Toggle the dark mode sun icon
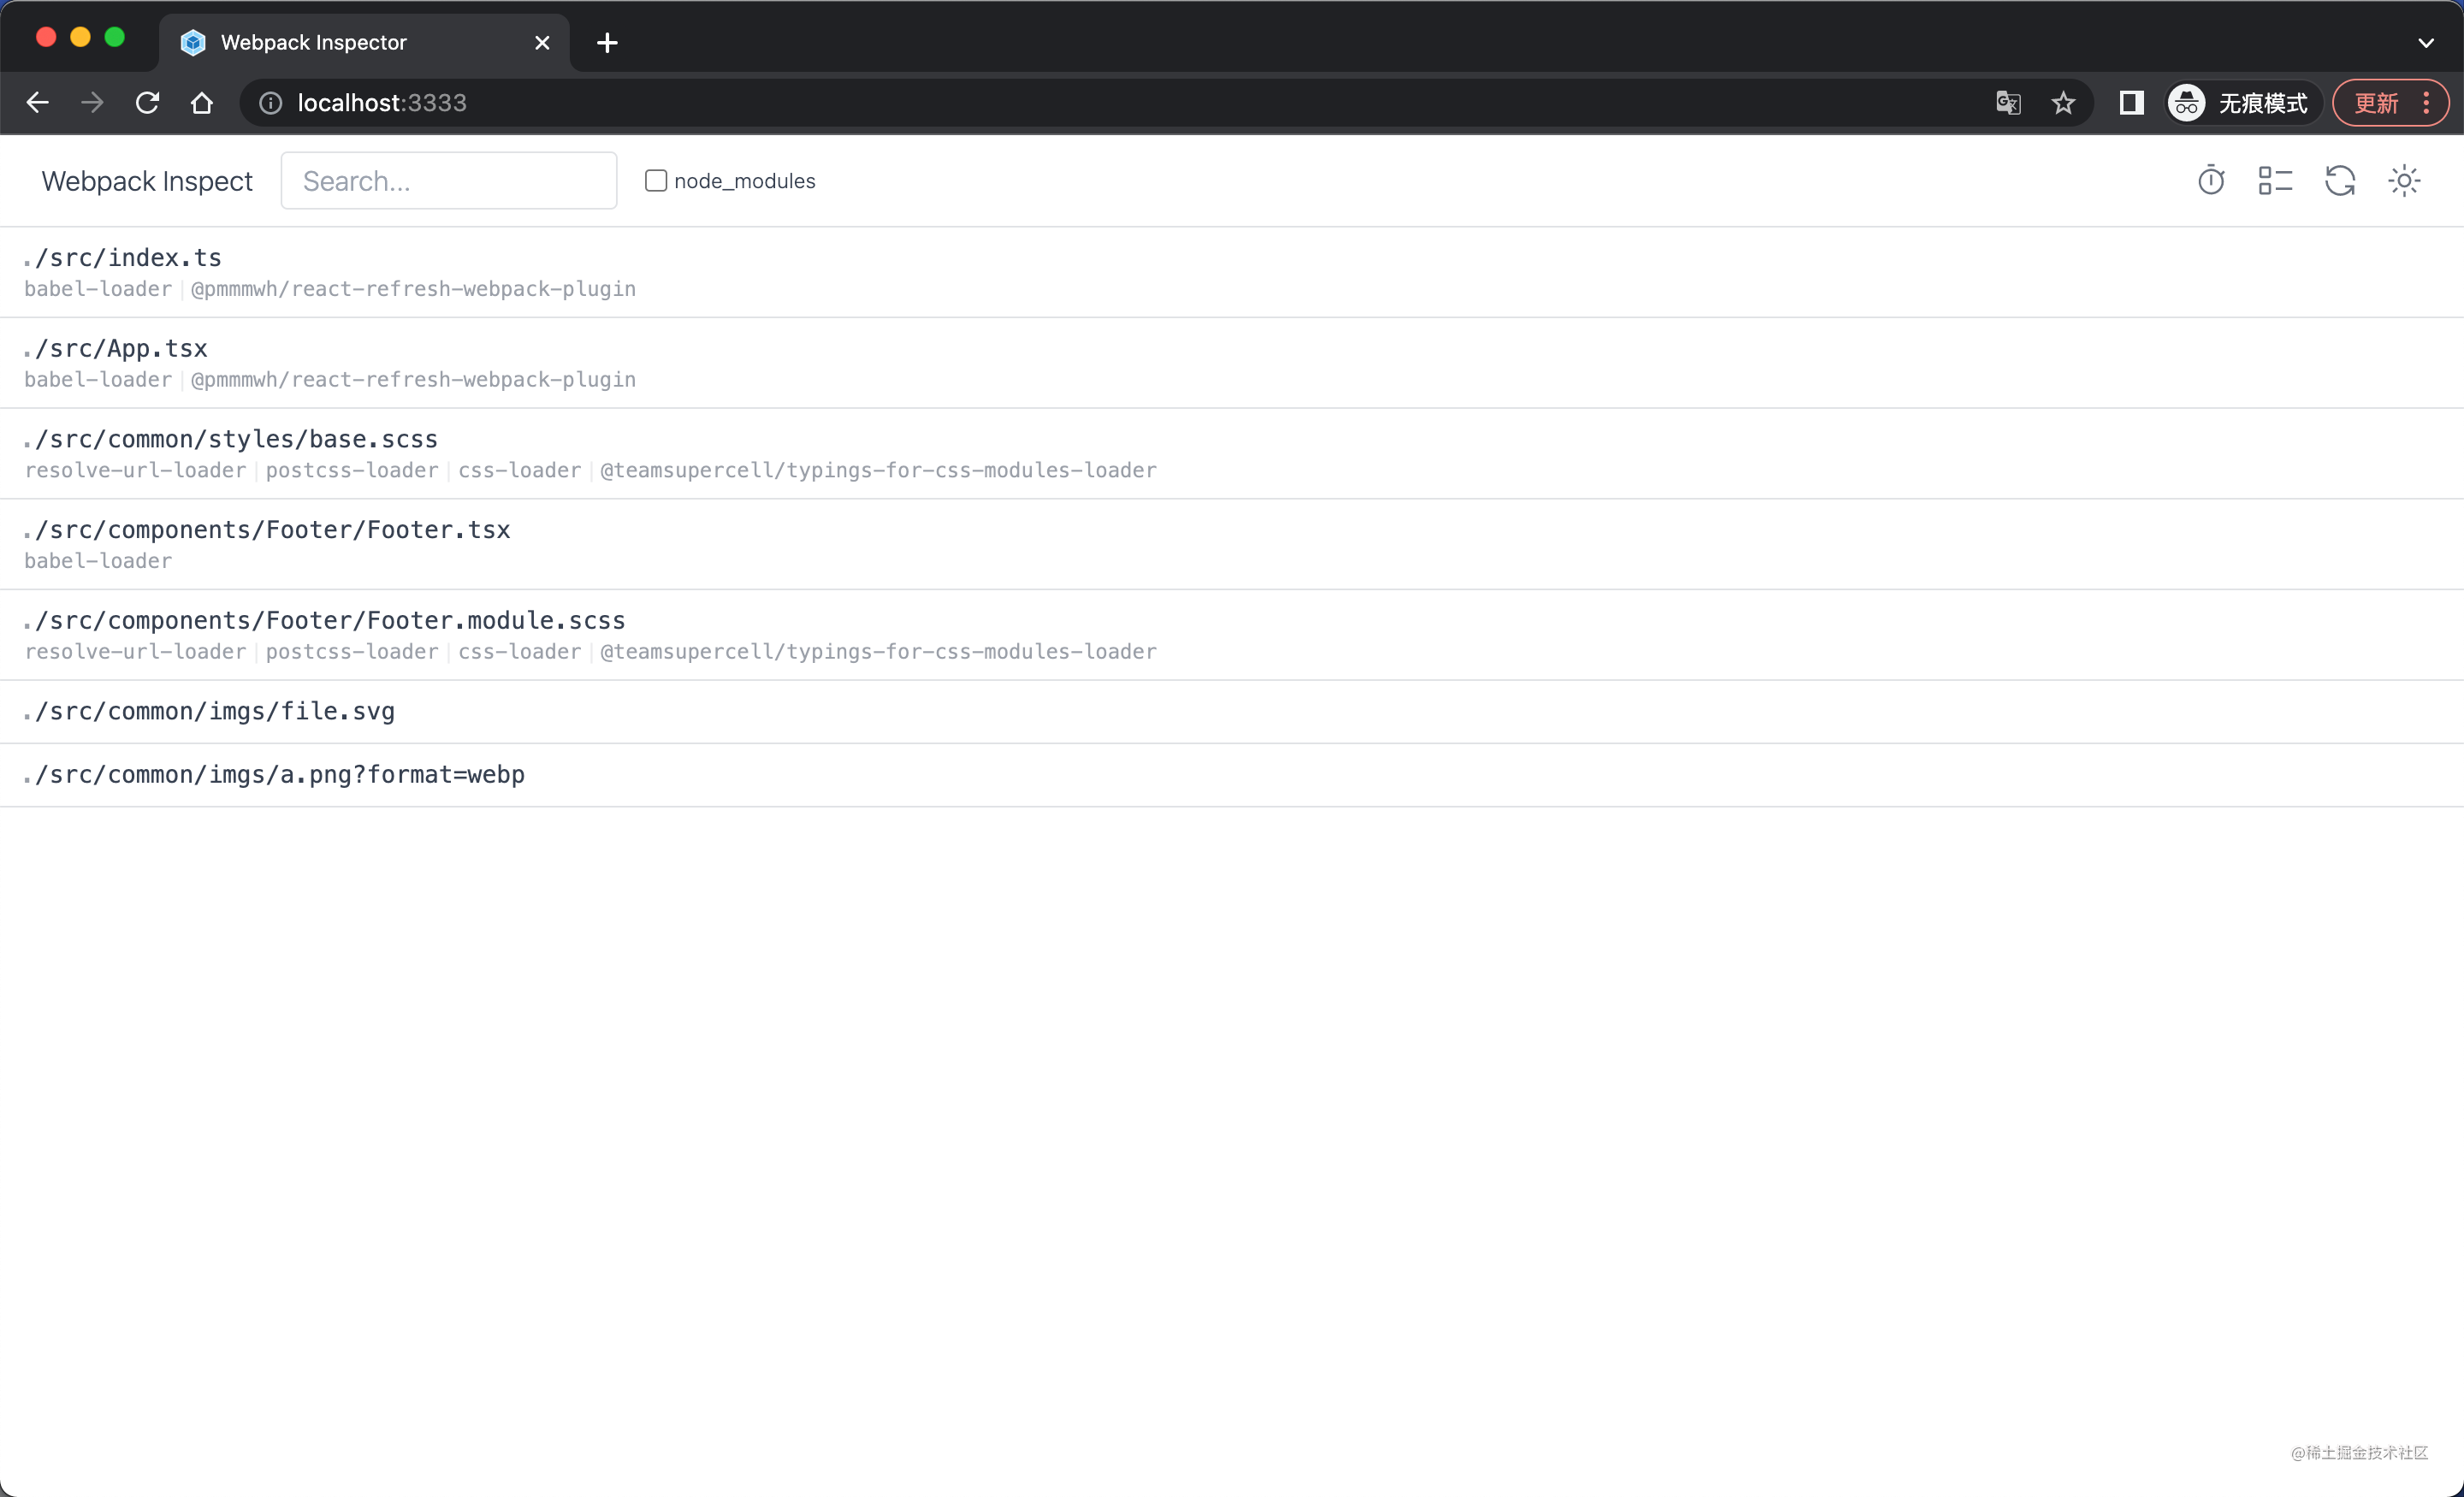The width and height of the screenshot is (2464, 1497). click(2404, 181)
